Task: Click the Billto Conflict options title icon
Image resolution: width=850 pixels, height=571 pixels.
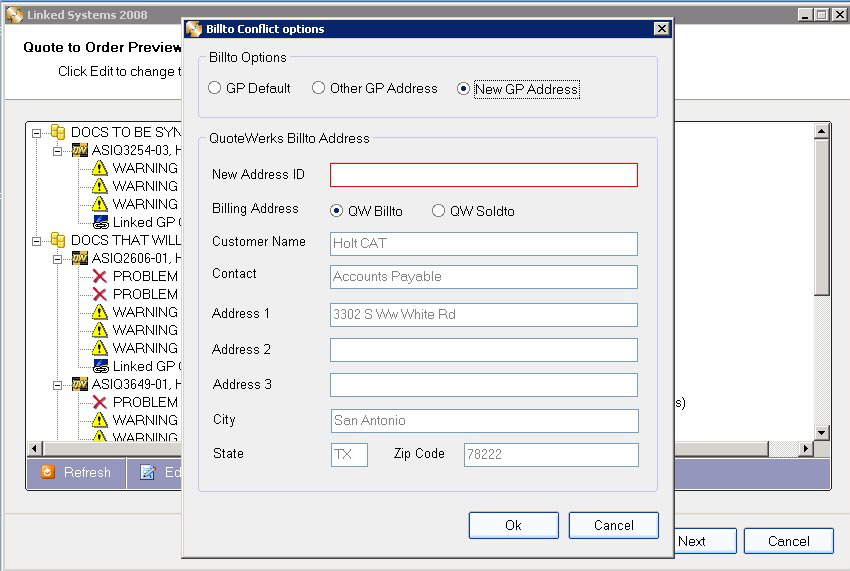Action: click(x=194, y=29)
